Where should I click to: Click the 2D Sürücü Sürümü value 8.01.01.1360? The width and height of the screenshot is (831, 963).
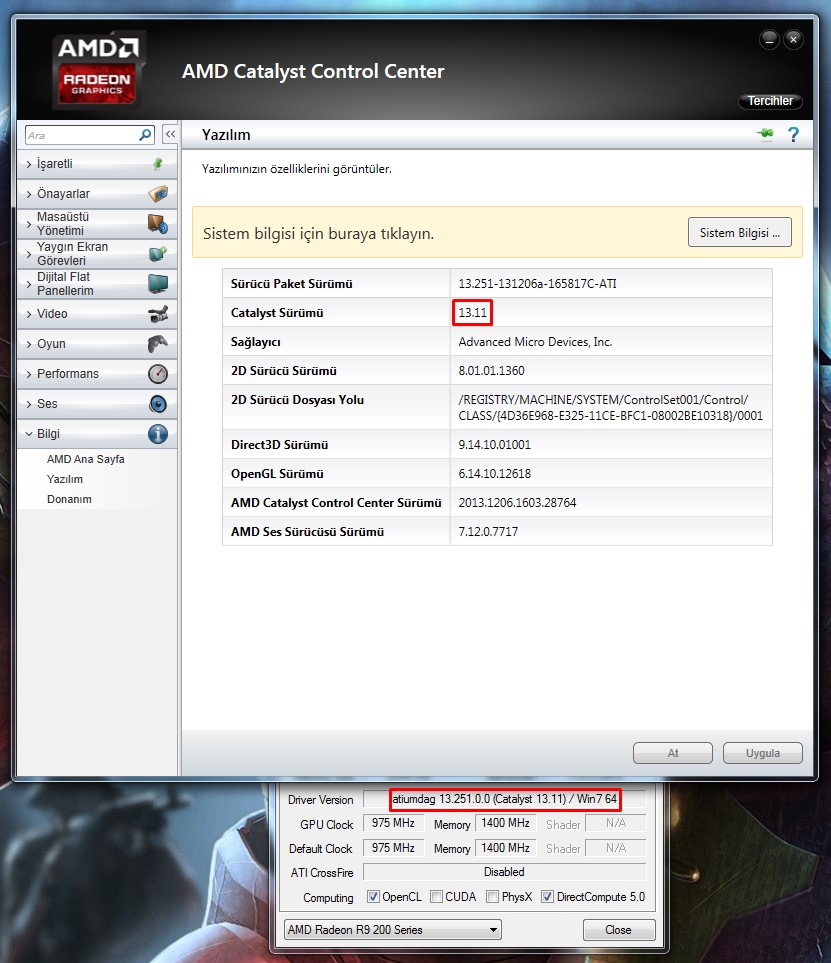(491, 370)
